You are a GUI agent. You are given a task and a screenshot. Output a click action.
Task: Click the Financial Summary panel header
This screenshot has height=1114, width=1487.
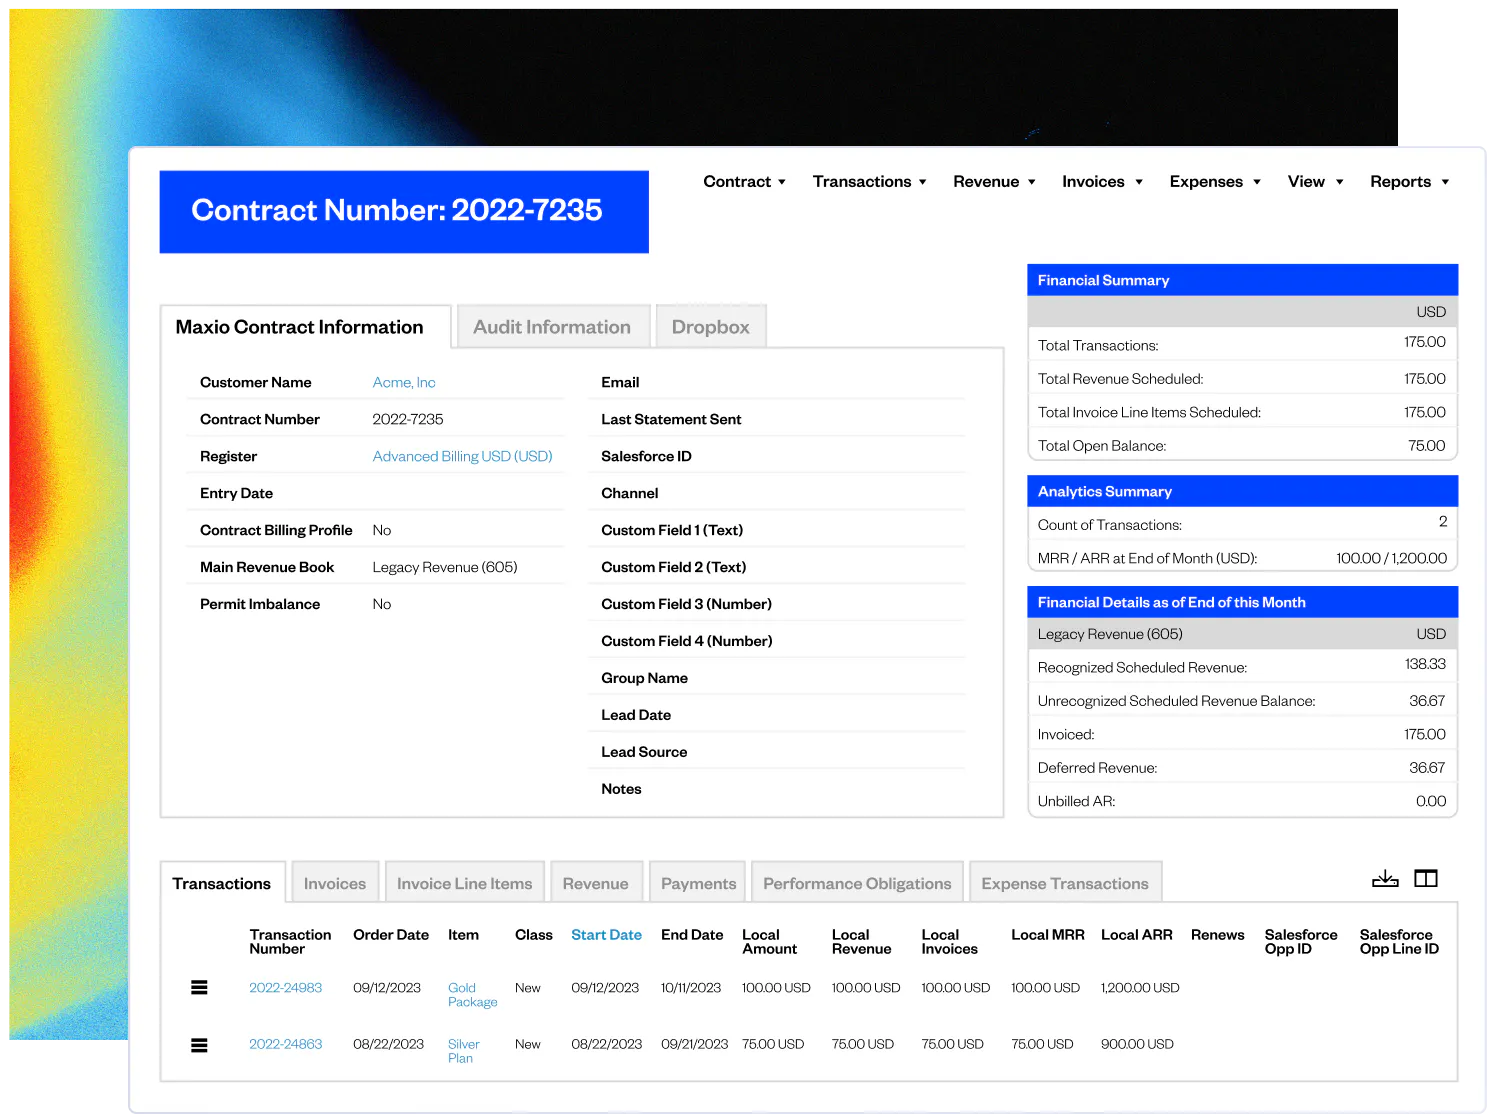click(1242, 280)
